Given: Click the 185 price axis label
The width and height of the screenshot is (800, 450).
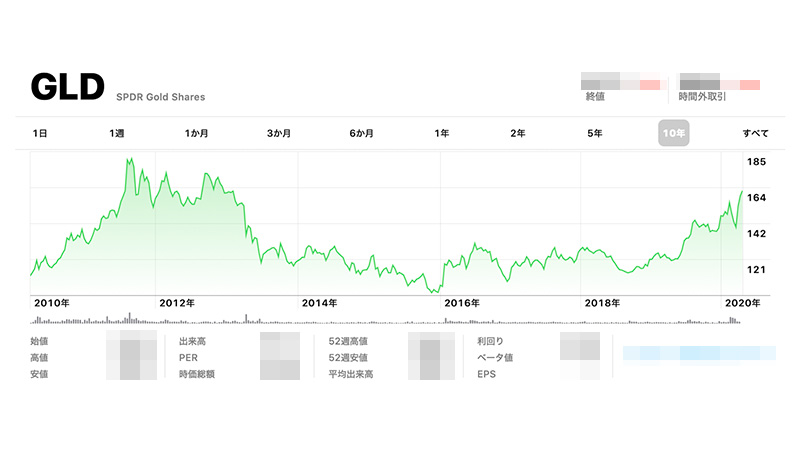Looking at the screenshot, I should click(756, 162).
